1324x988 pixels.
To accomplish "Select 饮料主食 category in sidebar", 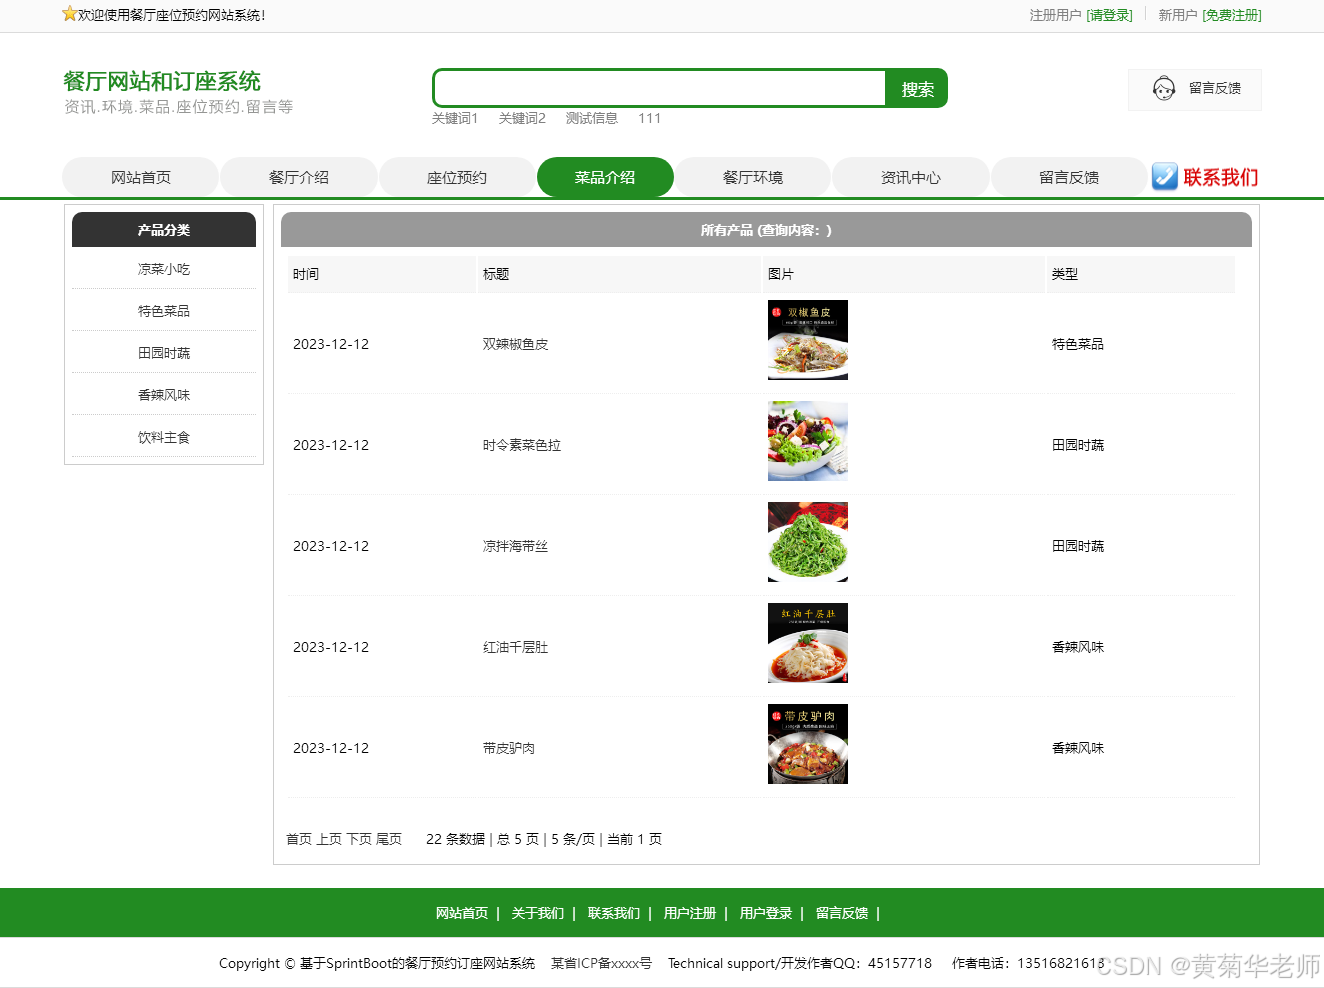I will 163,436.
